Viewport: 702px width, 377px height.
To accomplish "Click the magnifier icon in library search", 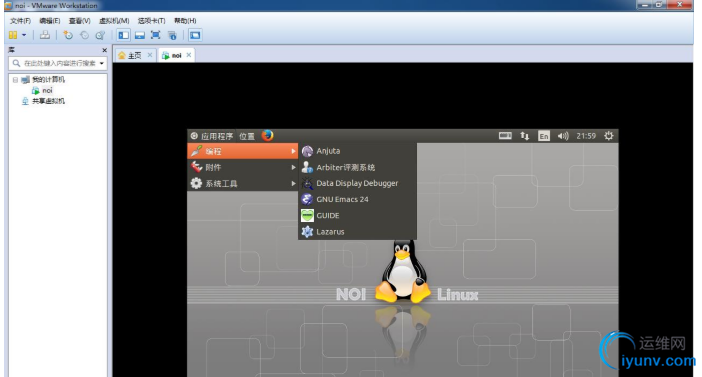I will coord(16,63).
